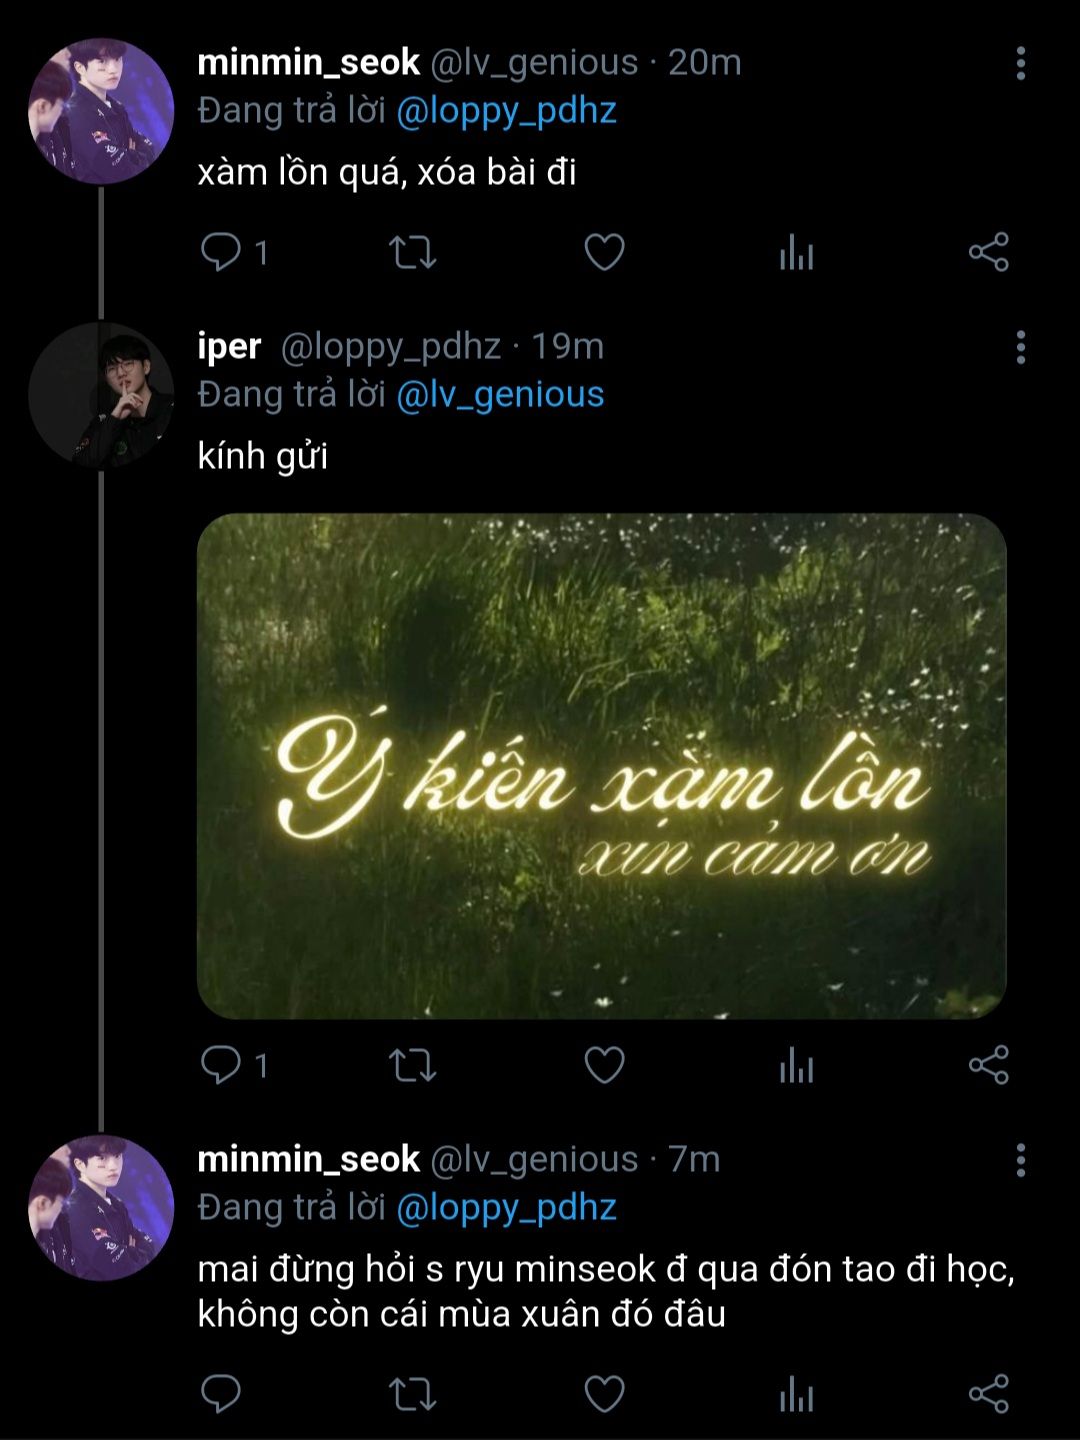Reply to iper's 'kính gửi' tweet
The width and height of the screenshot is (1080, 1440).
coord(221,1065)
